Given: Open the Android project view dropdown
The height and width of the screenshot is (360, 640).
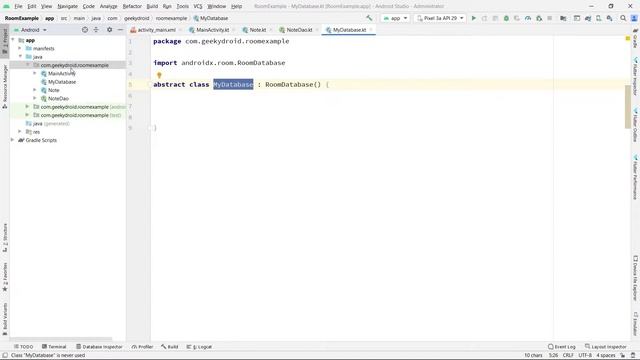Looking at the screenshot, I should [x=31, y=30].
